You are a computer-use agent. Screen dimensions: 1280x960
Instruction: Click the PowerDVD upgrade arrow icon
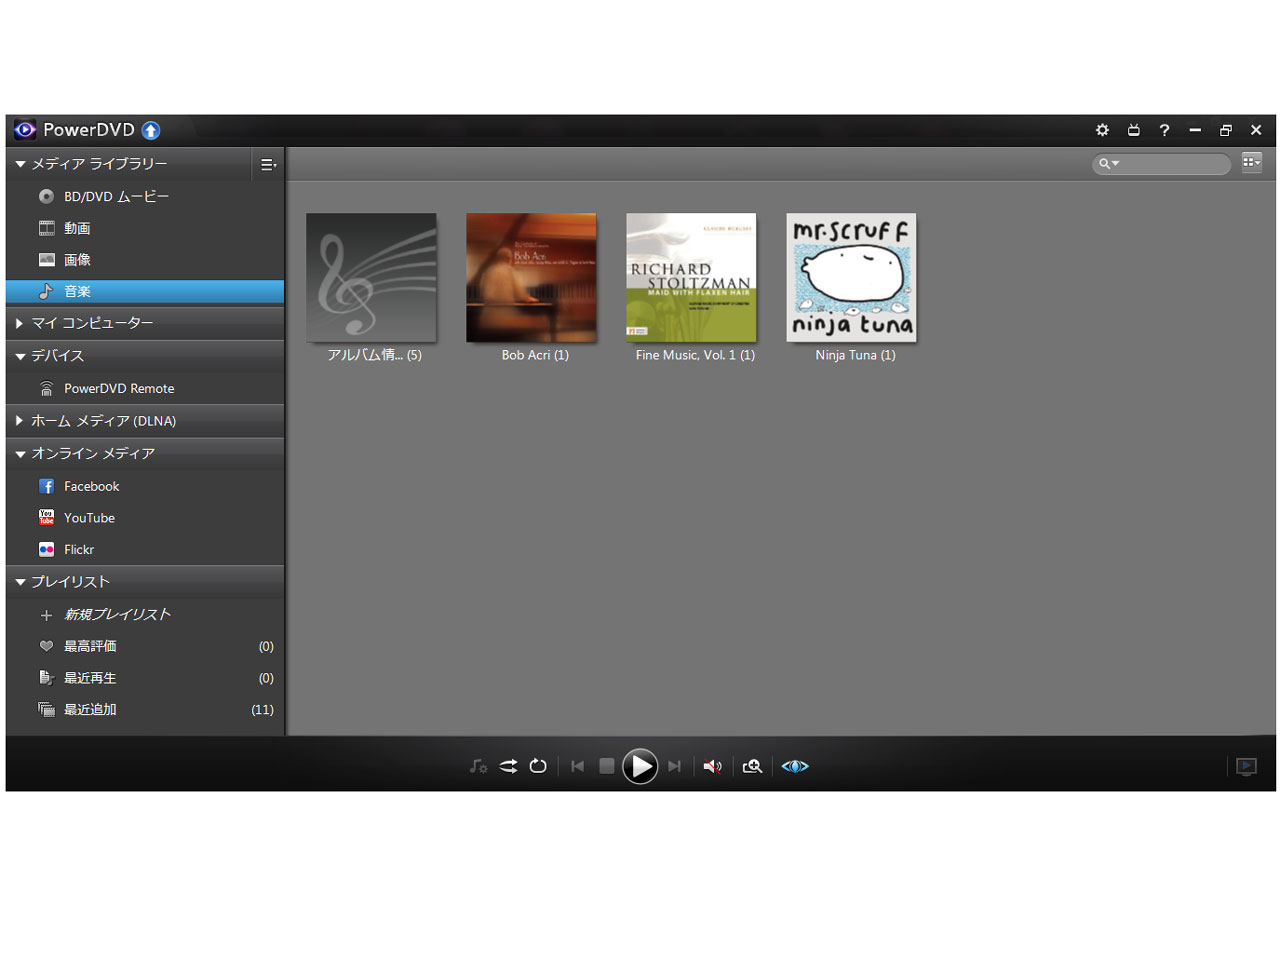[151, 130]
